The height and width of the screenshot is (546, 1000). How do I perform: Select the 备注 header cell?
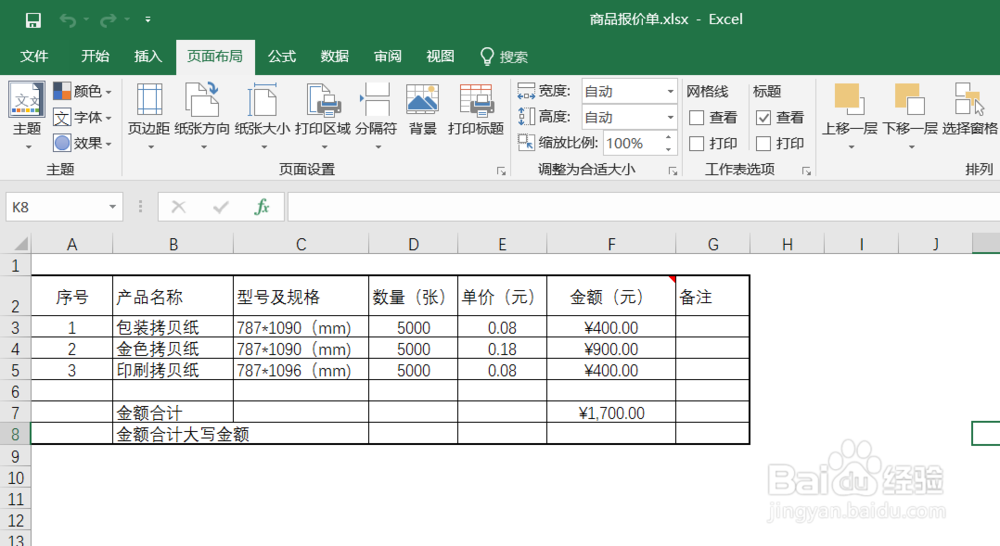point(712,297)
